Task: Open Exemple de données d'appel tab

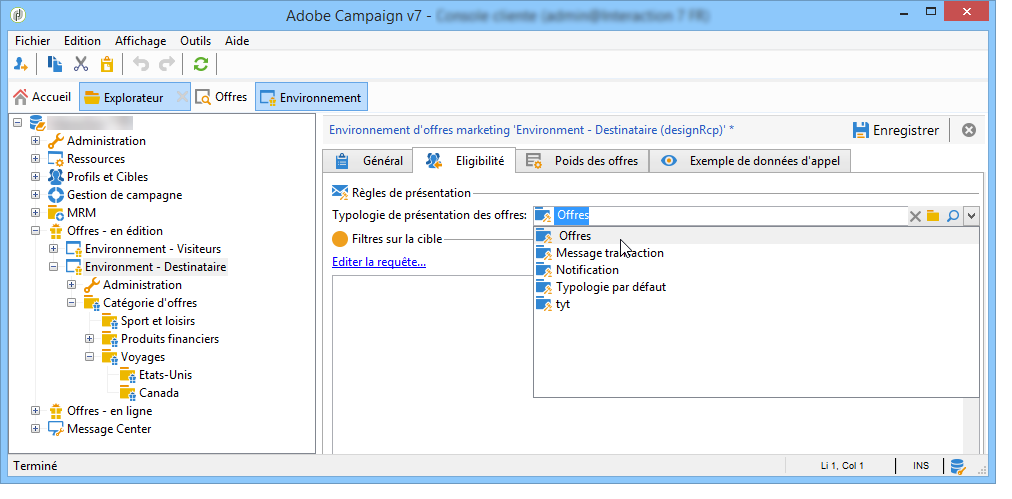Action: coord(750,161)
